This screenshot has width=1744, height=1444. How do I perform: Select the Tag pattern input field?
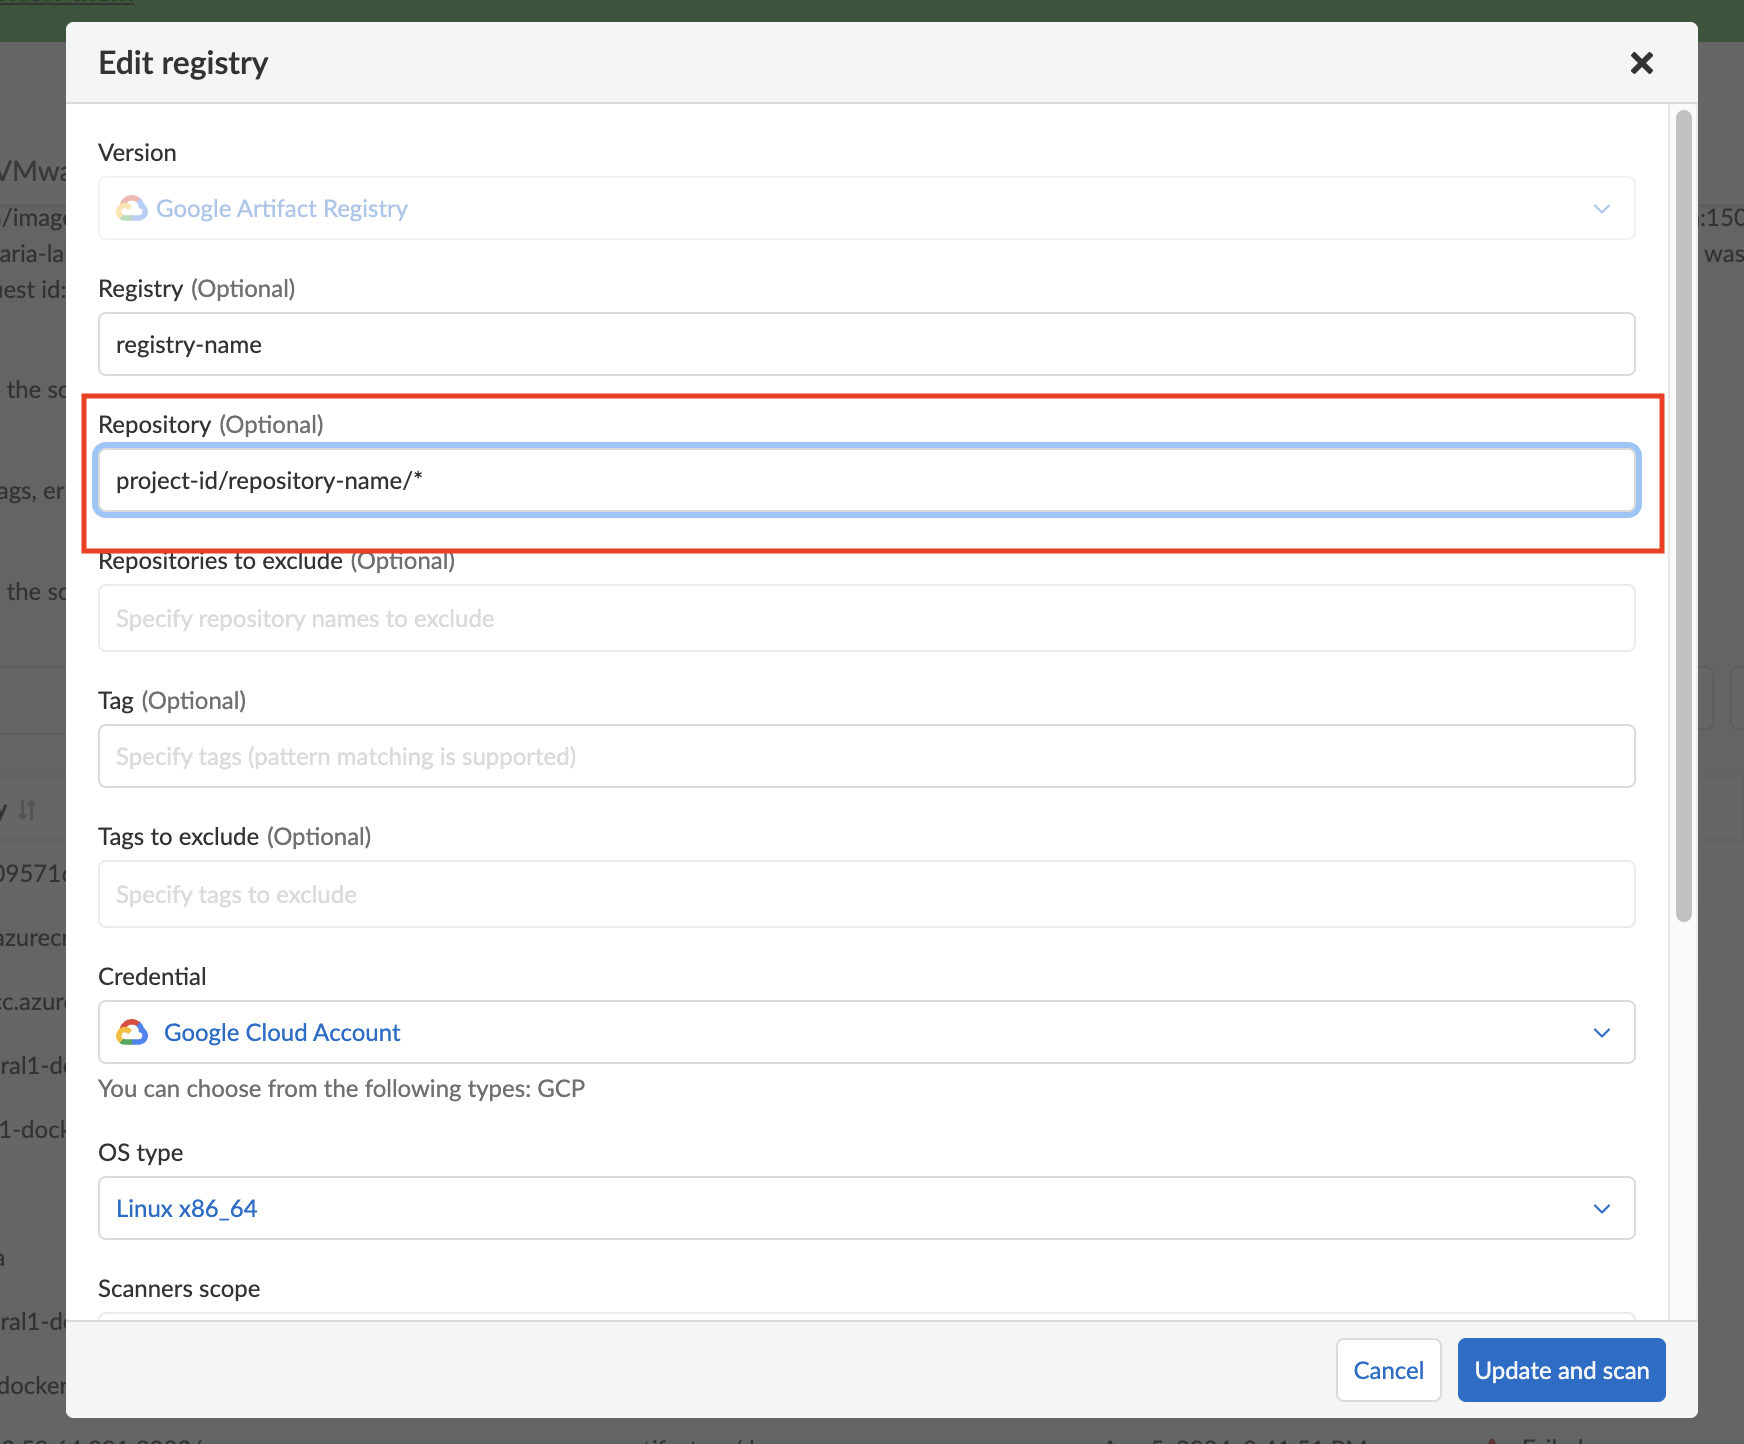tap(866, 756)
